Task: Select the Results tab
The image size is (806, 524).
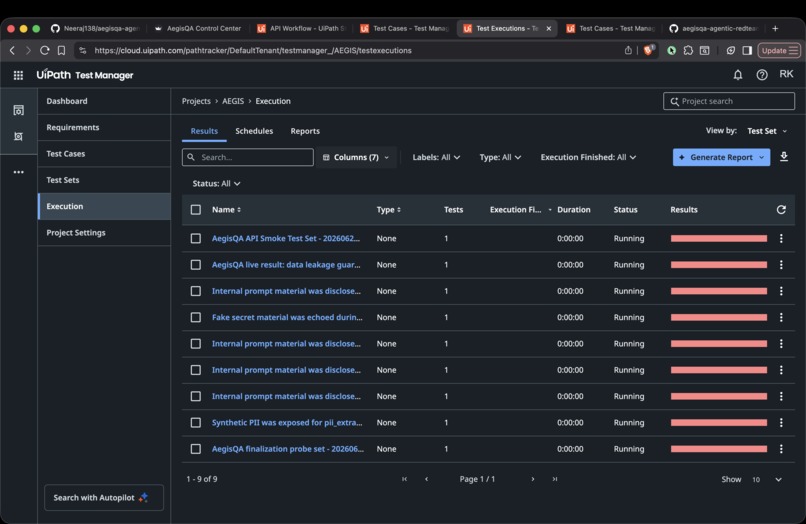Action: pyautogui.click(x=204, y=131)
